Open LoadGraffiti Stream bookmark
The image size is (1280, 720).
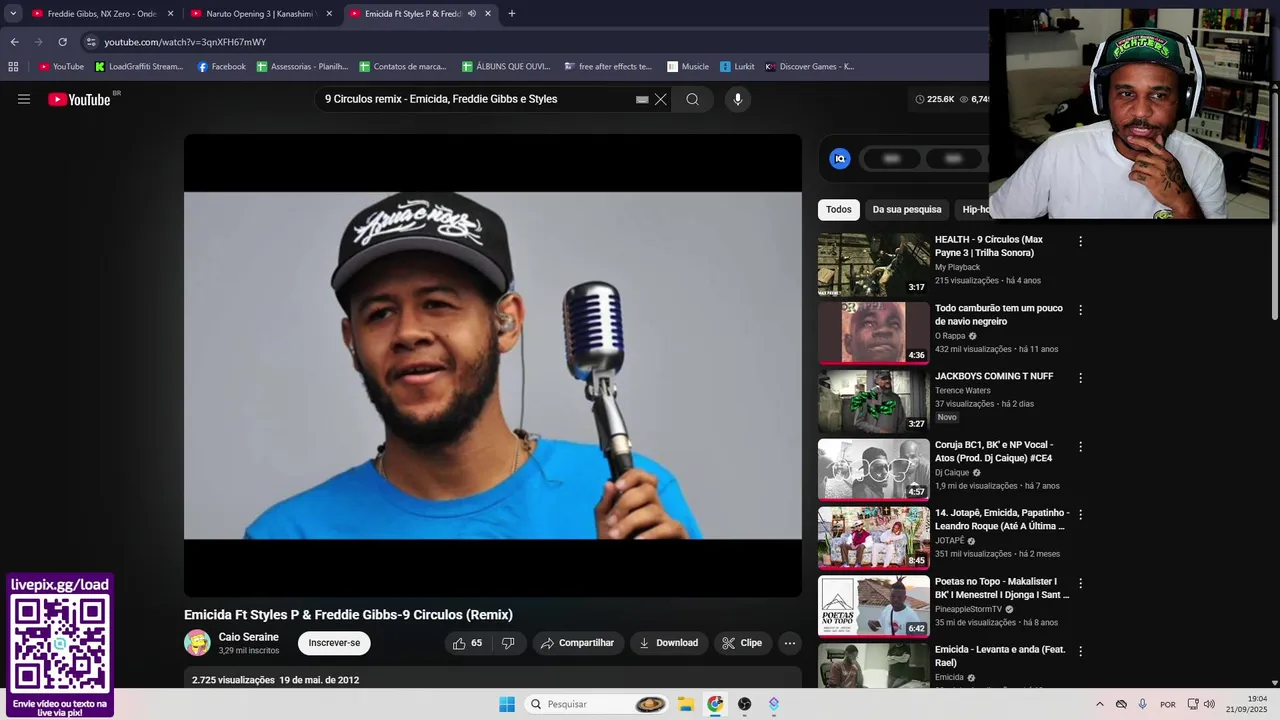[139, 67]
